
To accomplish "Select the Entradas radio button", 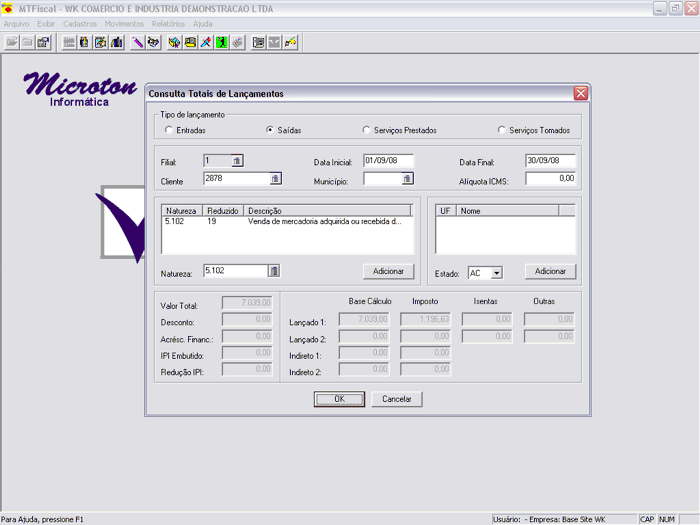I will (x=168, y=130).
